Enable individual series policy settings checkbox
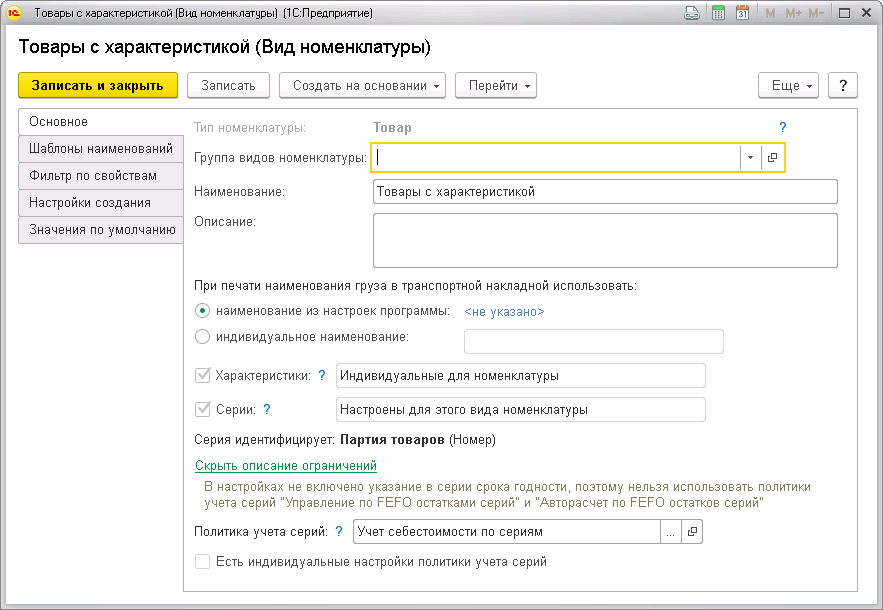Viewport: 883px width, 610px height. click(203, 562)
